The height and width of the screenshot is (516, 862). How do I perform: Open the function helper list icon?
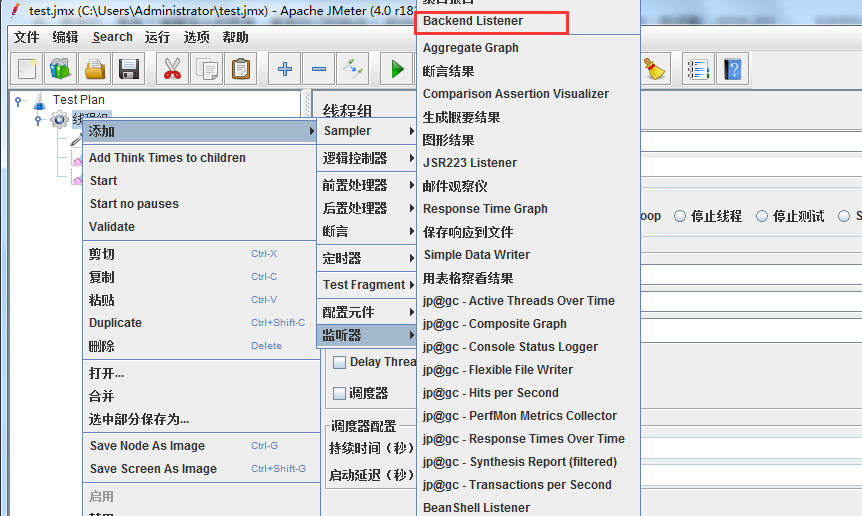point(698,69)
